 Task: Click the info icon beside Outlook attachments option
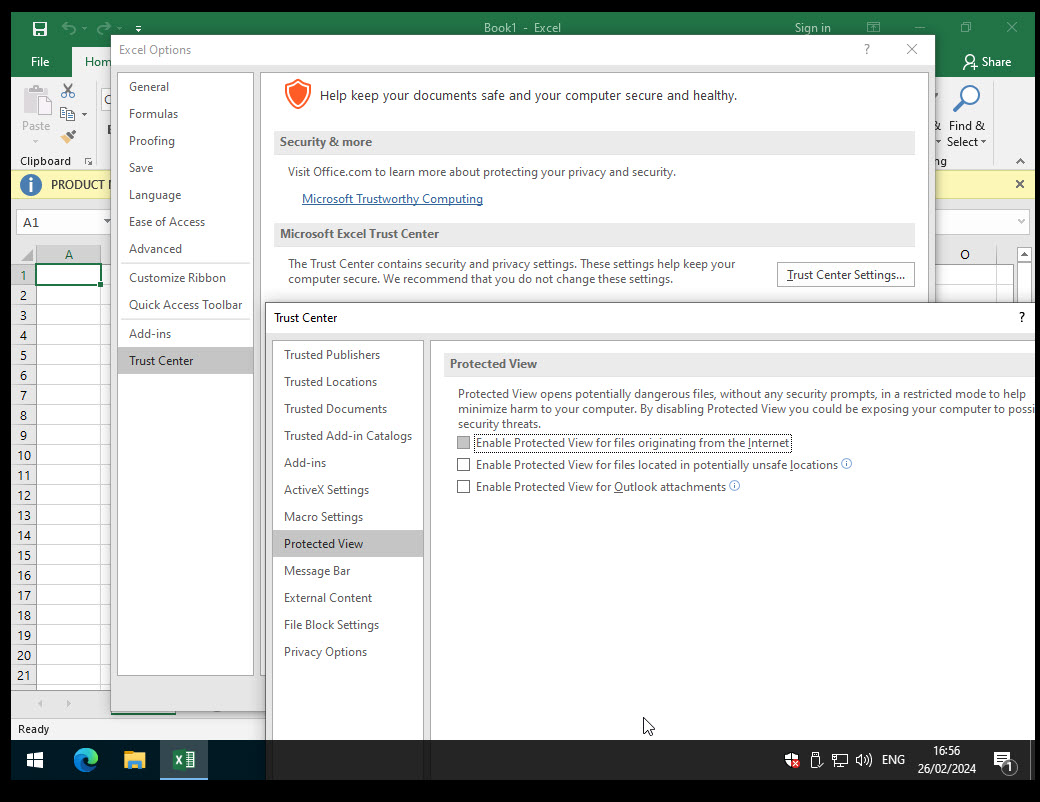736,486
